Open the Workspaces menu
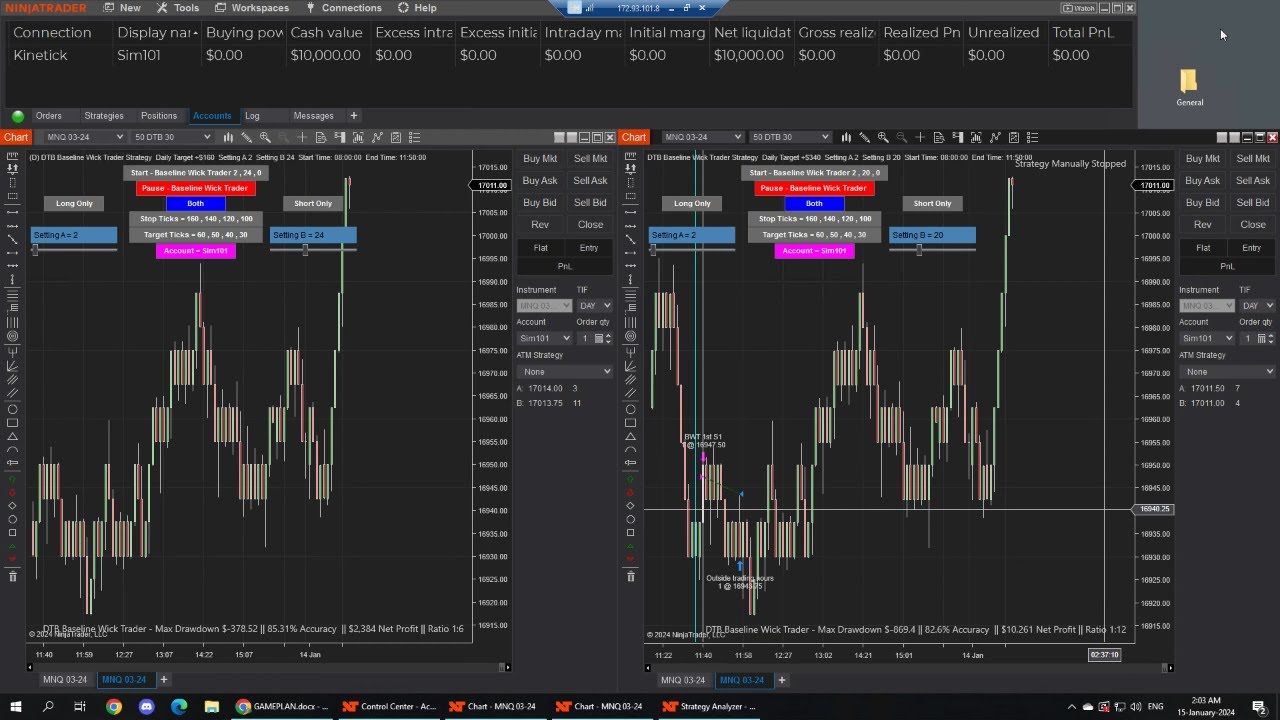The image size is (1280, 720). pos(250,8)
